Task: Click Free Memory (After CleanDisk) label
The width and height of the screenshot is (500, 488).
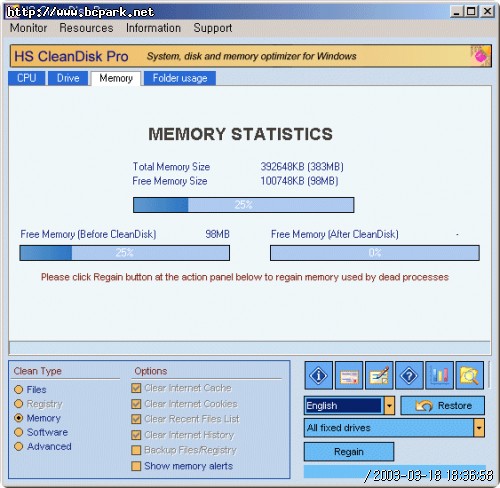Action: [335, 234]
